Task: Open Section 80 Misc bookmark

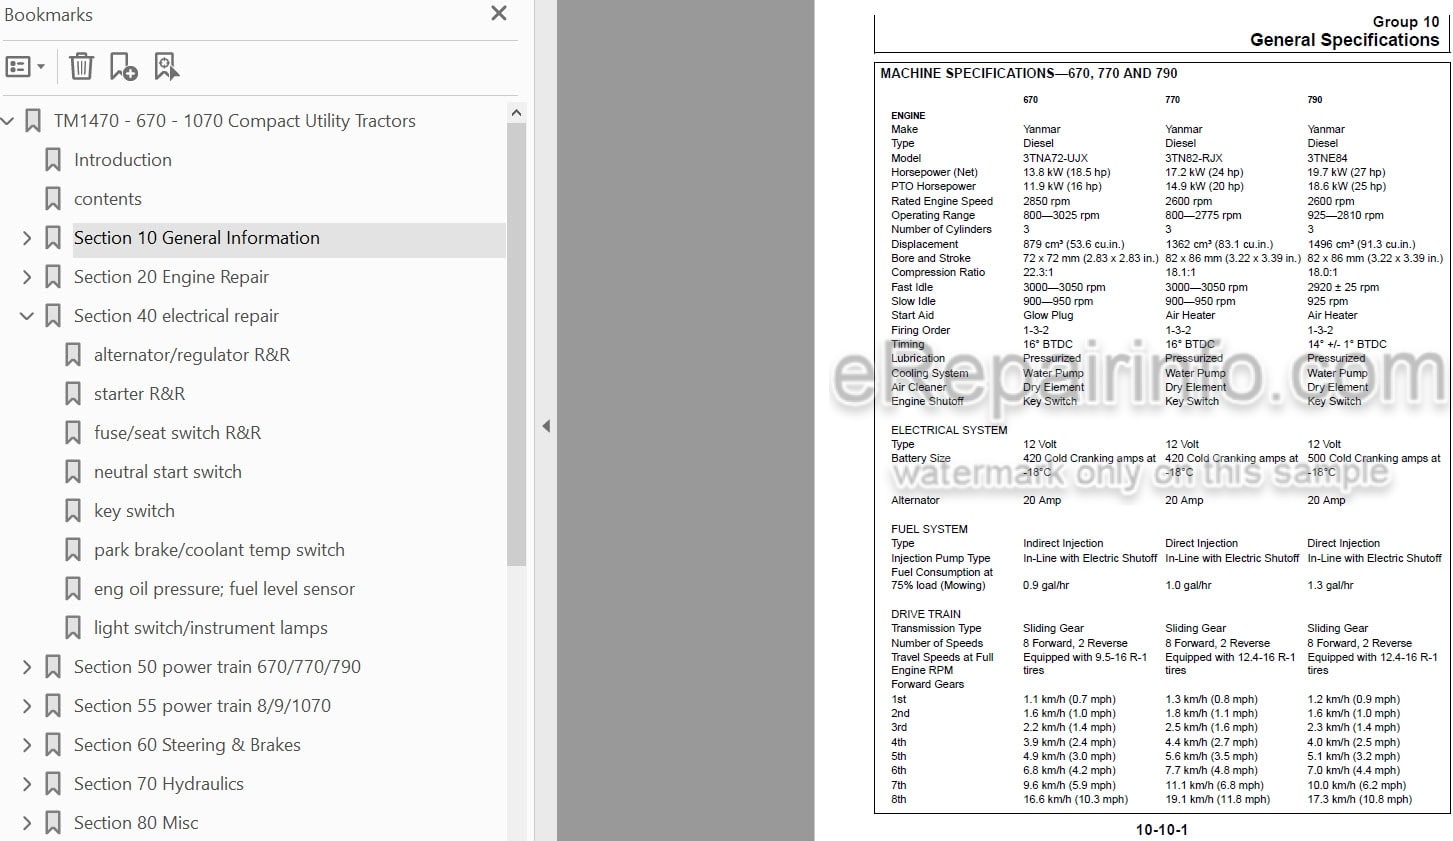Action: click(136, 823)
